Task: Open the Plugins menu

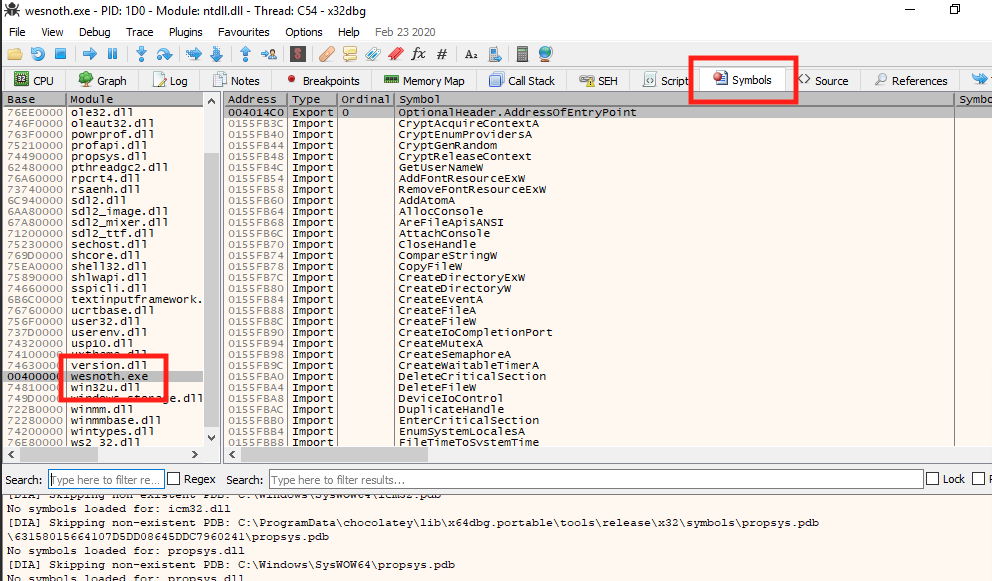Action: 185,32
